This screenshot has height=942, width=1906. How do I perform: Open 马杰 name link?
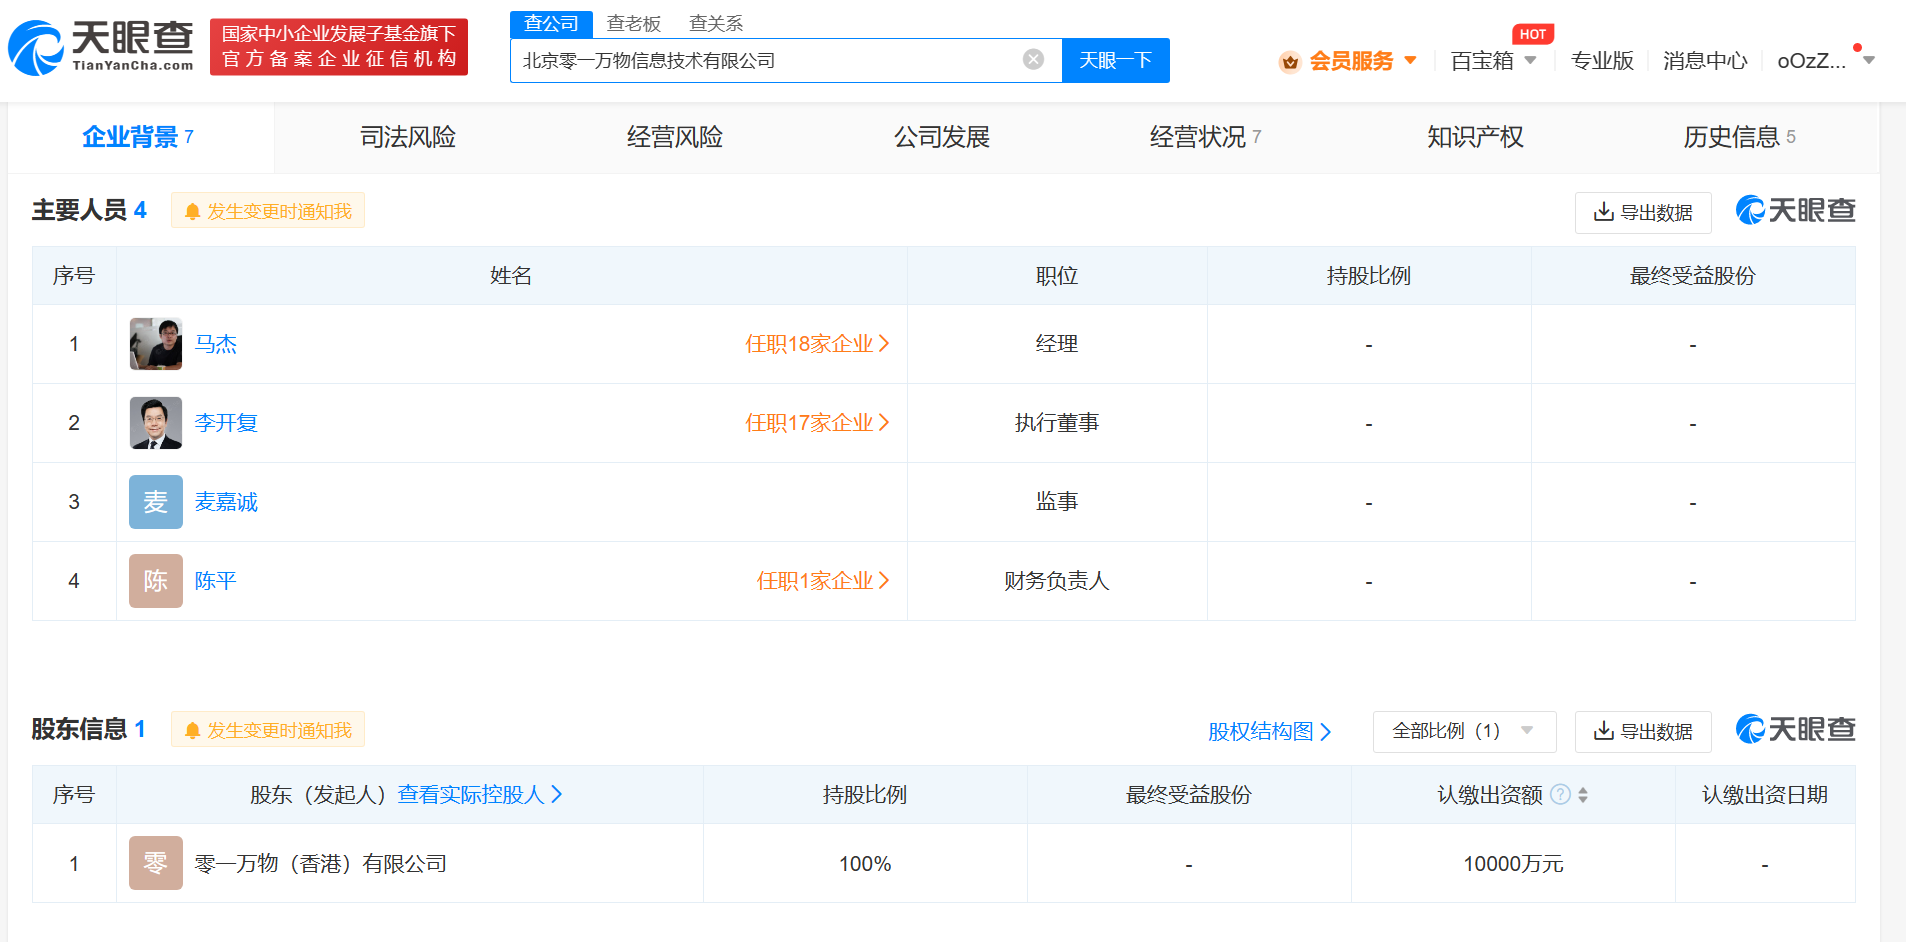(216, 344)
